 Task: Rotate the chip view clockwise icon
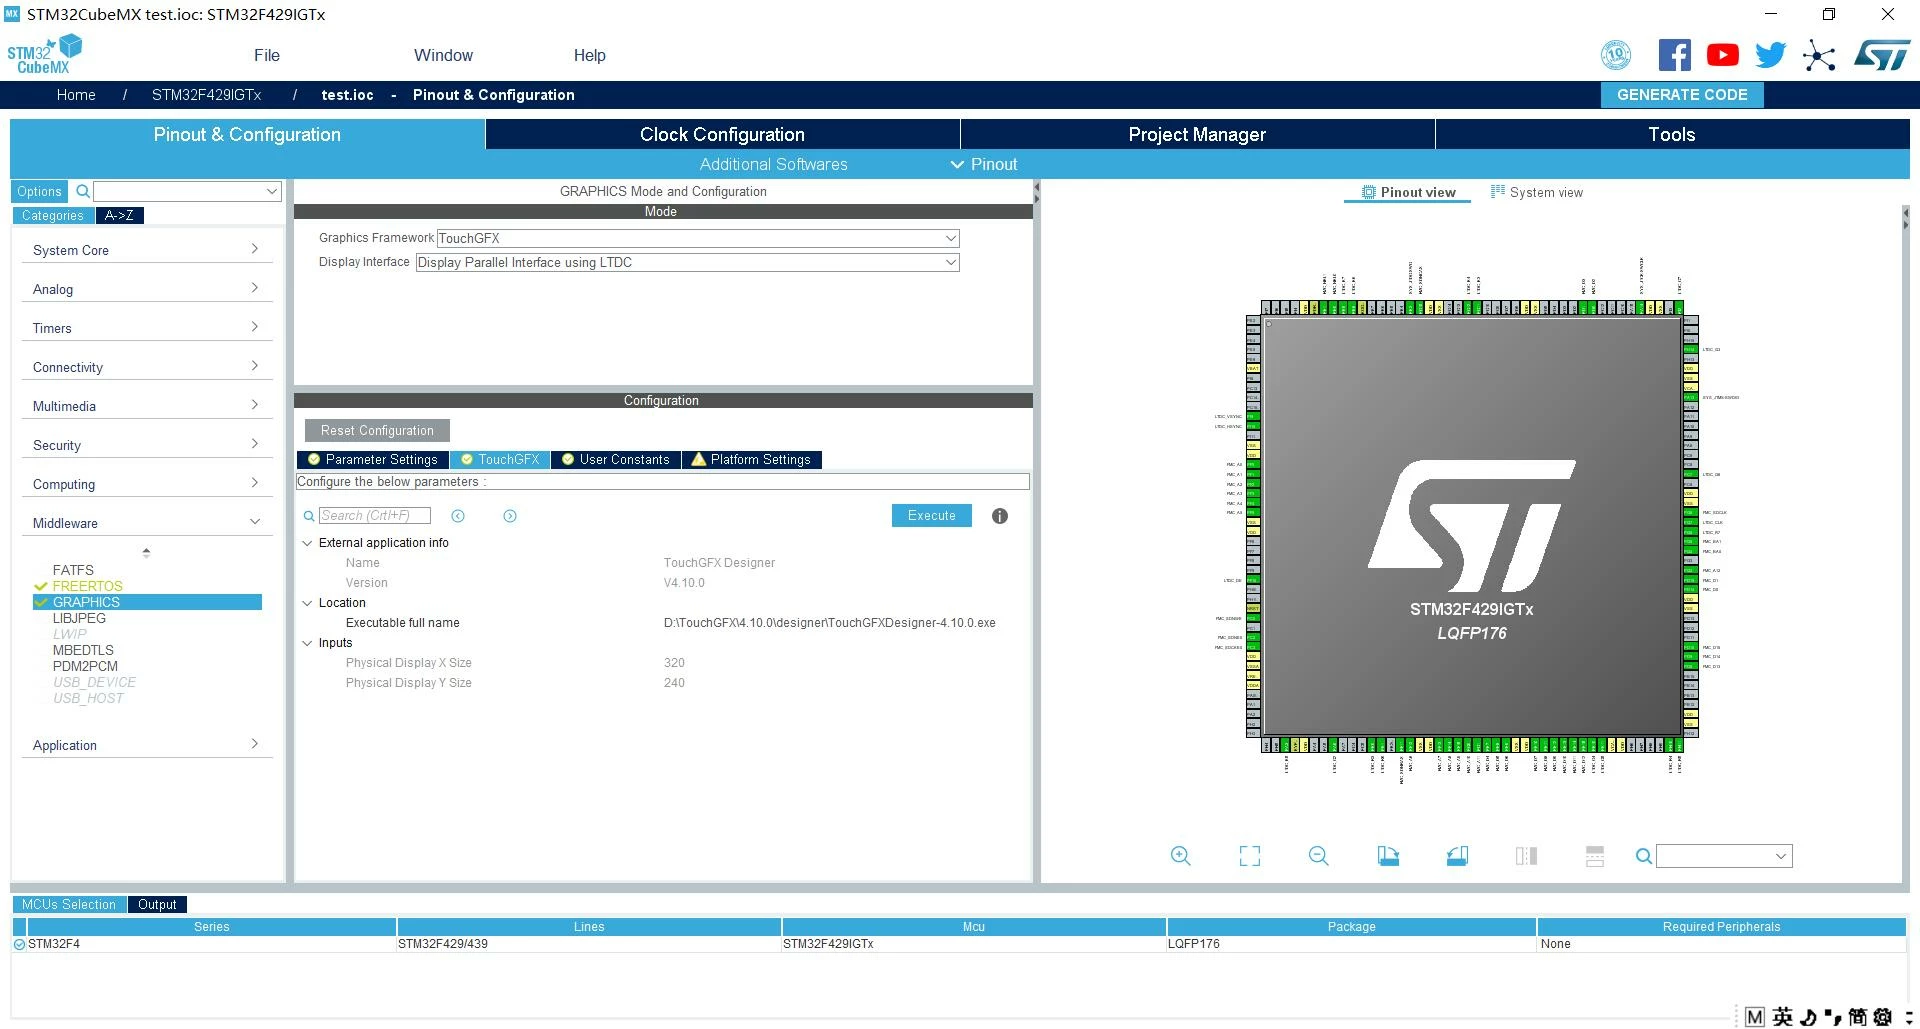(1388, 856)
